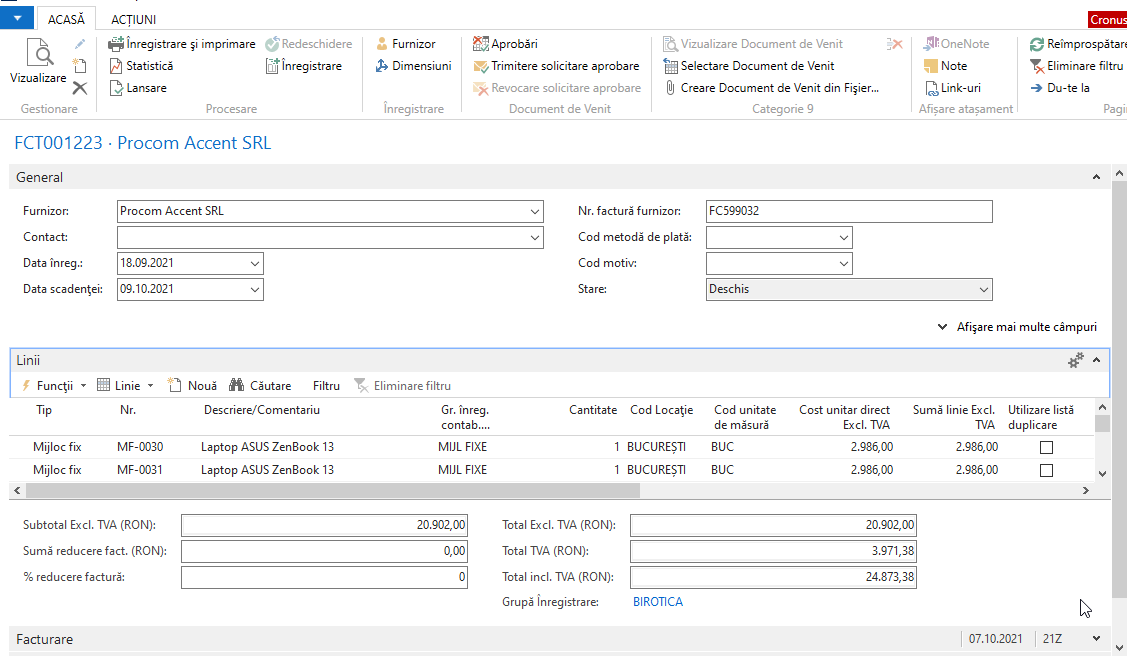Click the Descriere/Comentariu column header
1127x662 pixels.
(x=262, y=410)
